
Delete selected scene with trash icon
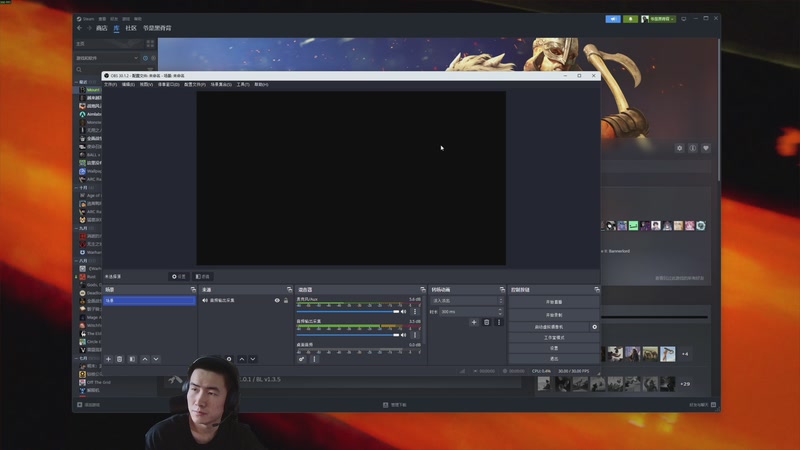(119, 359)
